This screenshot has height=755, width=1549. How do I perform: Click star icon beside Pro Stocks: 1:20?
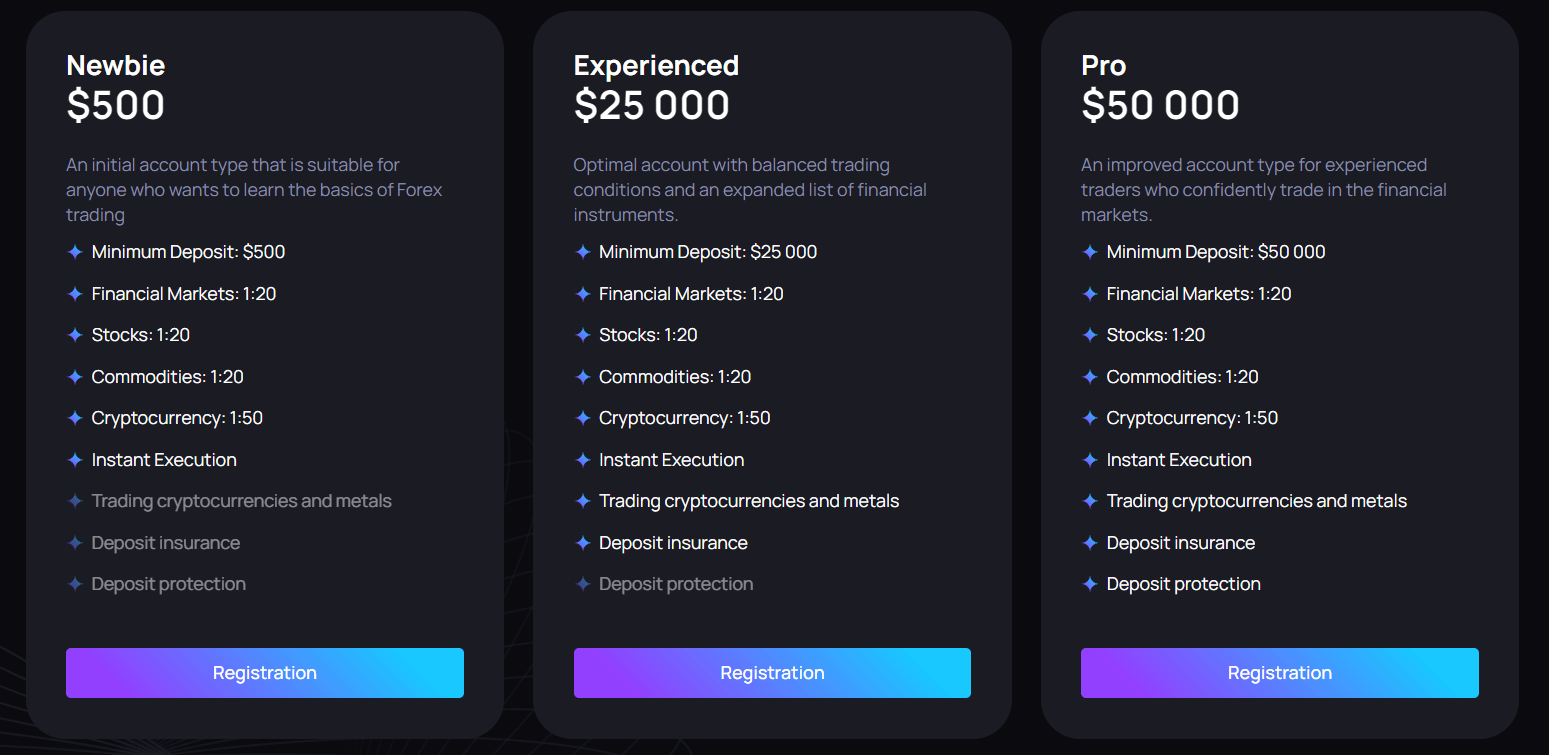tap(1090, 335)
